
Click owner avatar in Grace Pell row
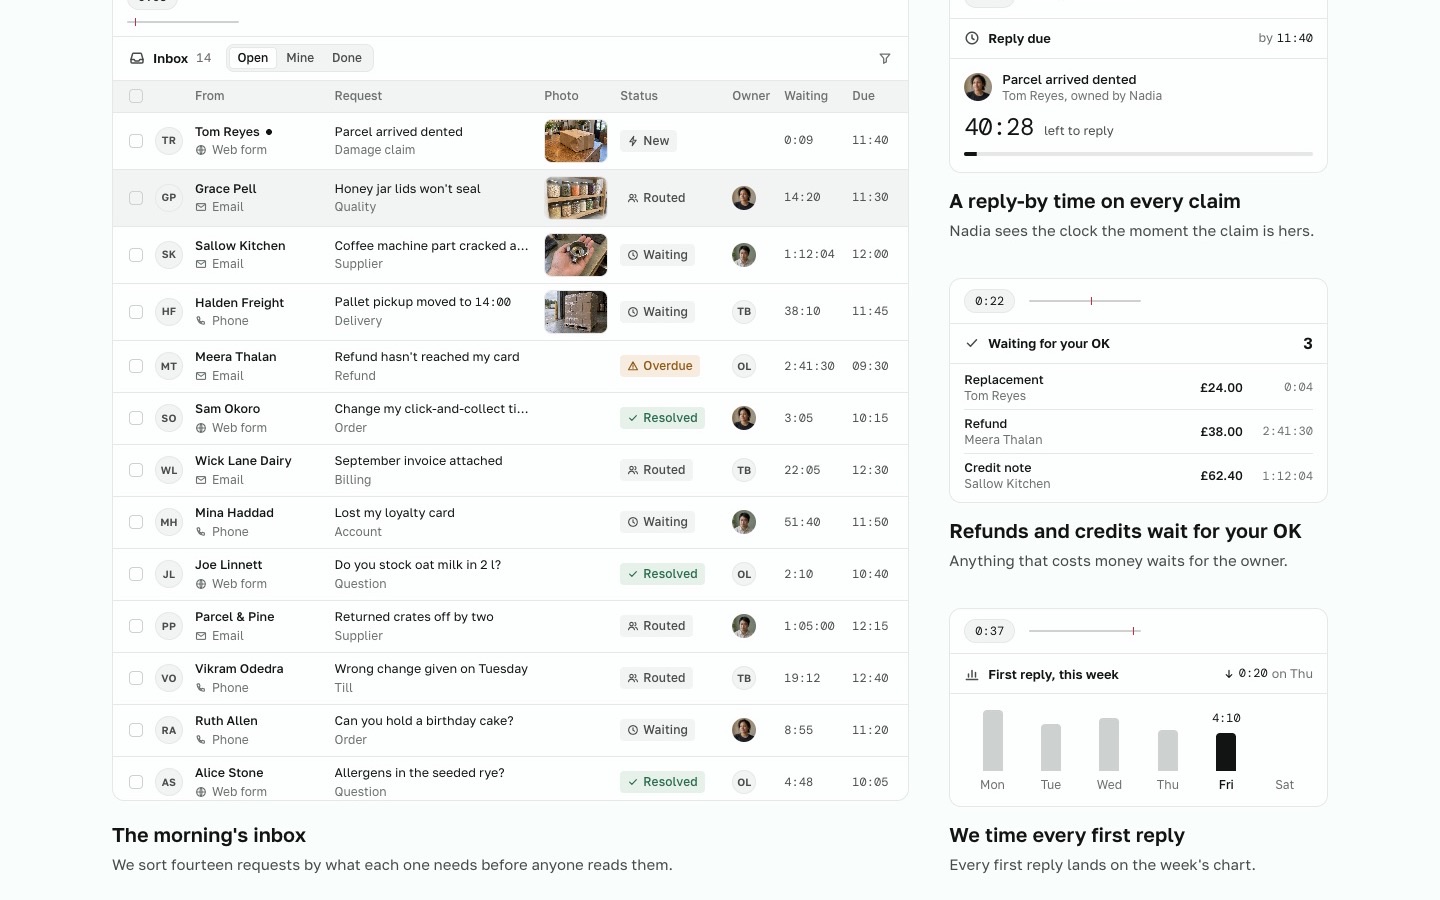744,198
